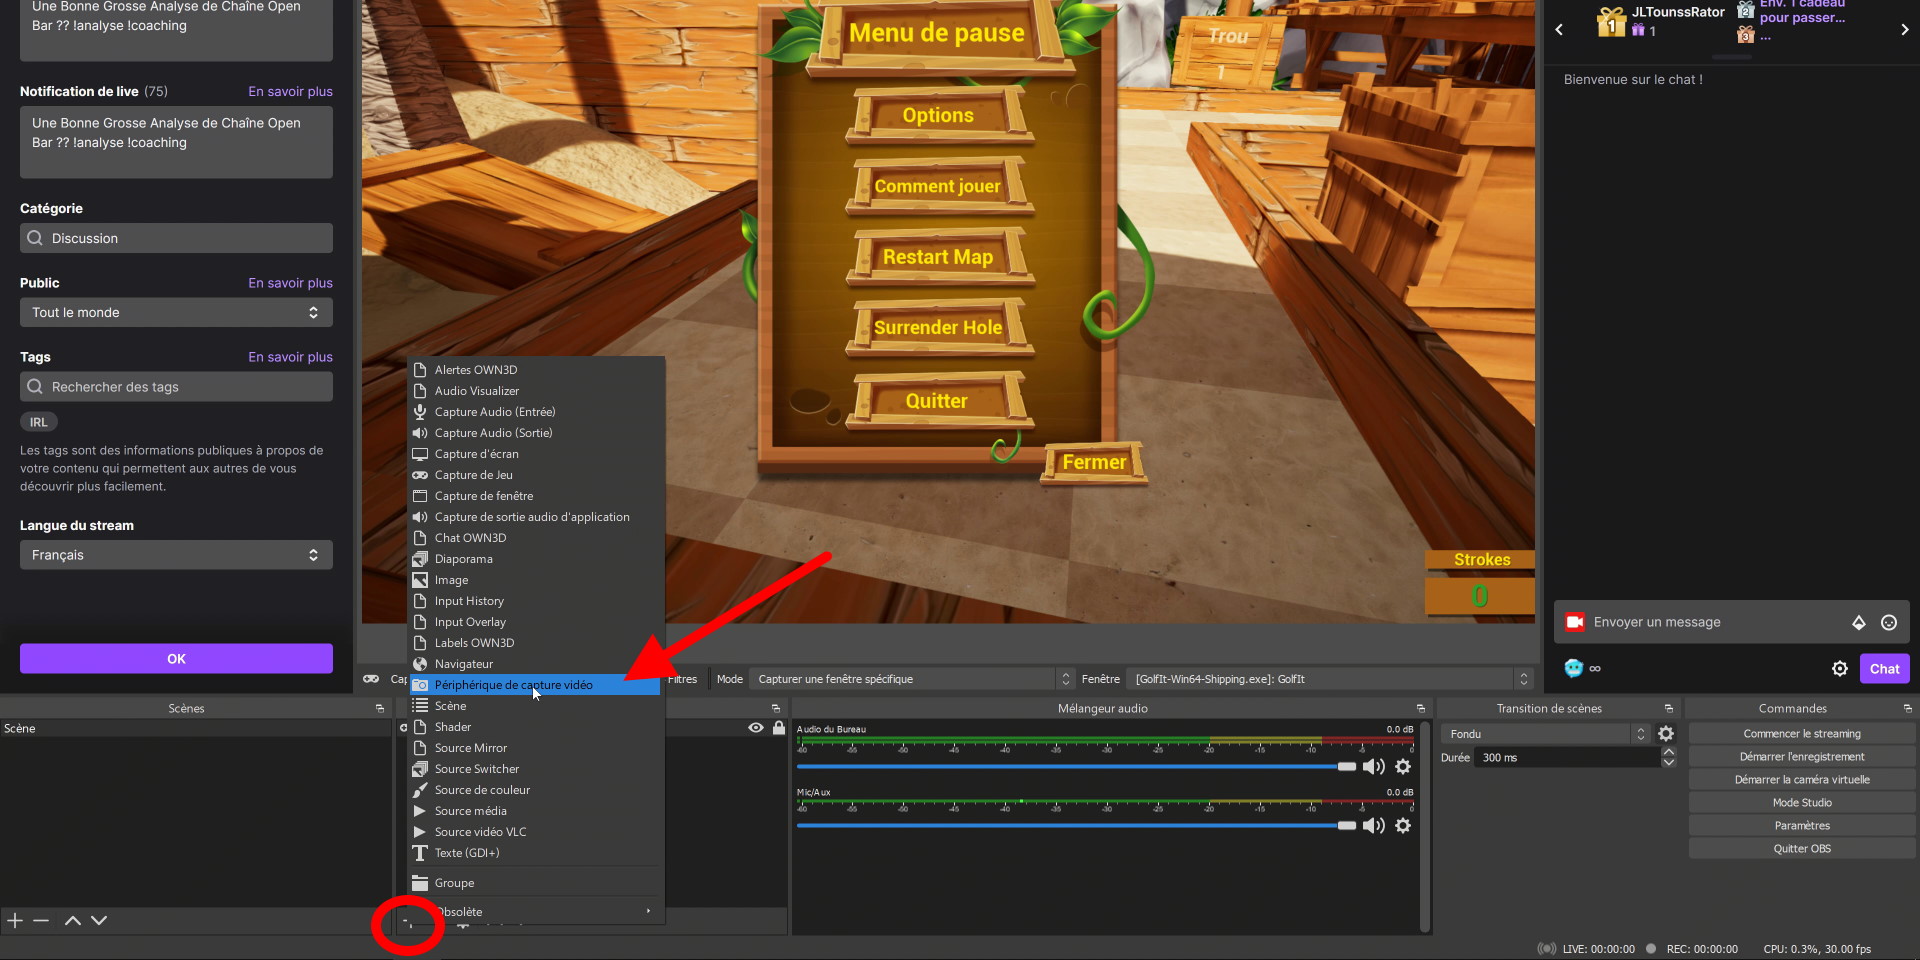
Task: Click the channel points icon below chat
Action: tap(1573, 668)
